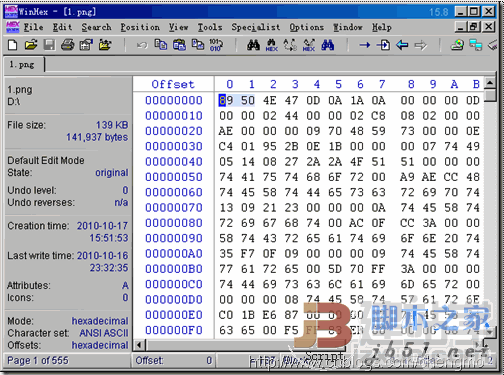
Task: Open Replace Hex Values toolbar icon
Action: (309, 45)
